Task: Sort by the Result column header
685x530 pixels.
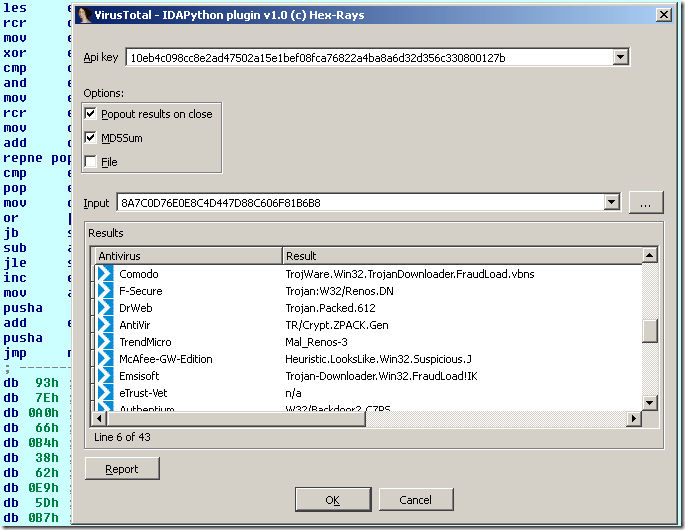Action: (x=462, y=256)
